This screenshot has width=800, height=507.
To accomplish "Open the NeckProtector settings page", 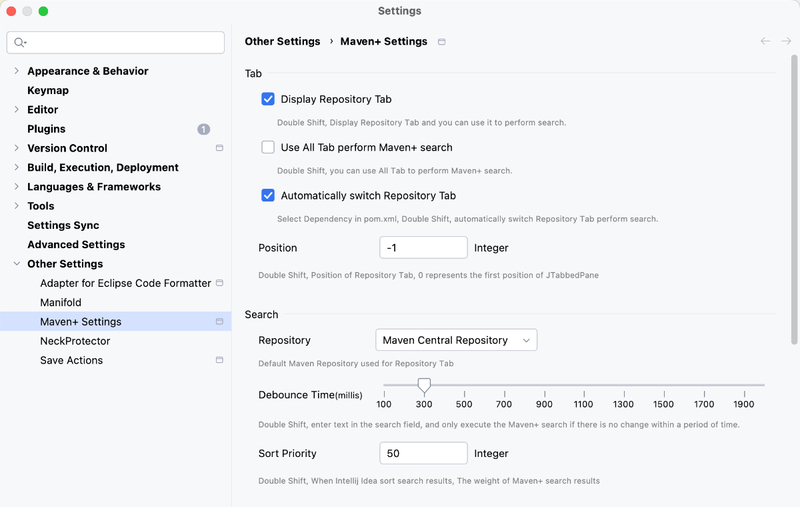I will click(x=75, y=341).
